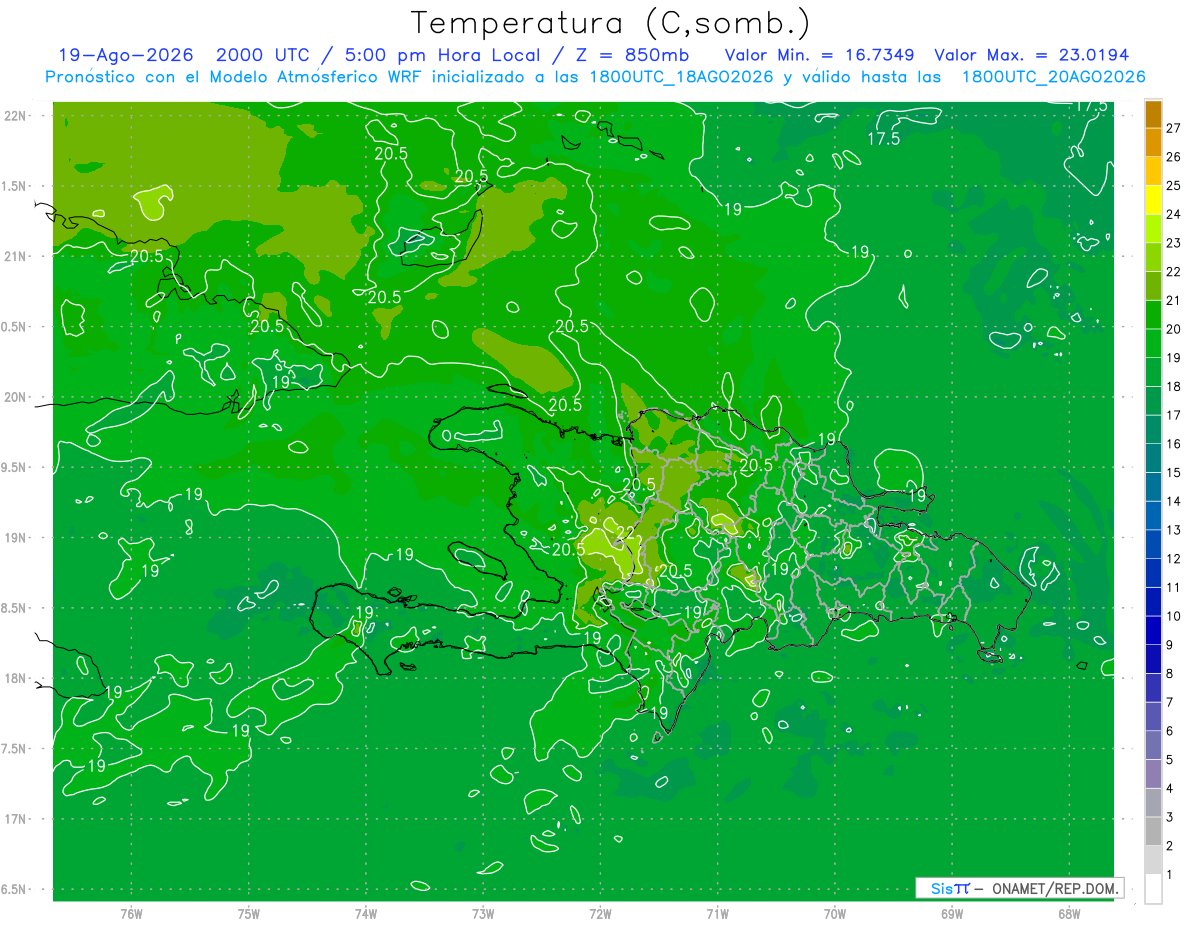Click the teal swatch between legend 15 and 16

coord(1153,458)
